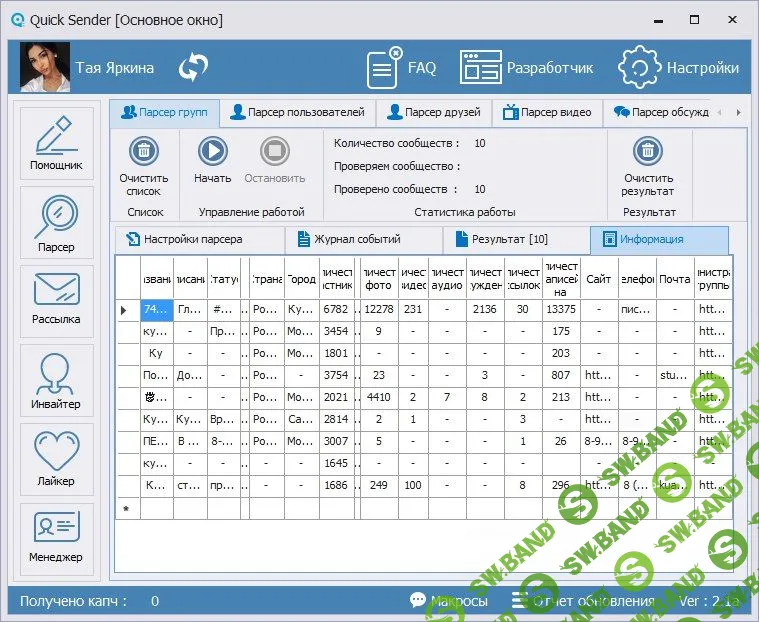759x622 pixels.
Task: Switch to Парсер групп tab
Action: (165, 112)
